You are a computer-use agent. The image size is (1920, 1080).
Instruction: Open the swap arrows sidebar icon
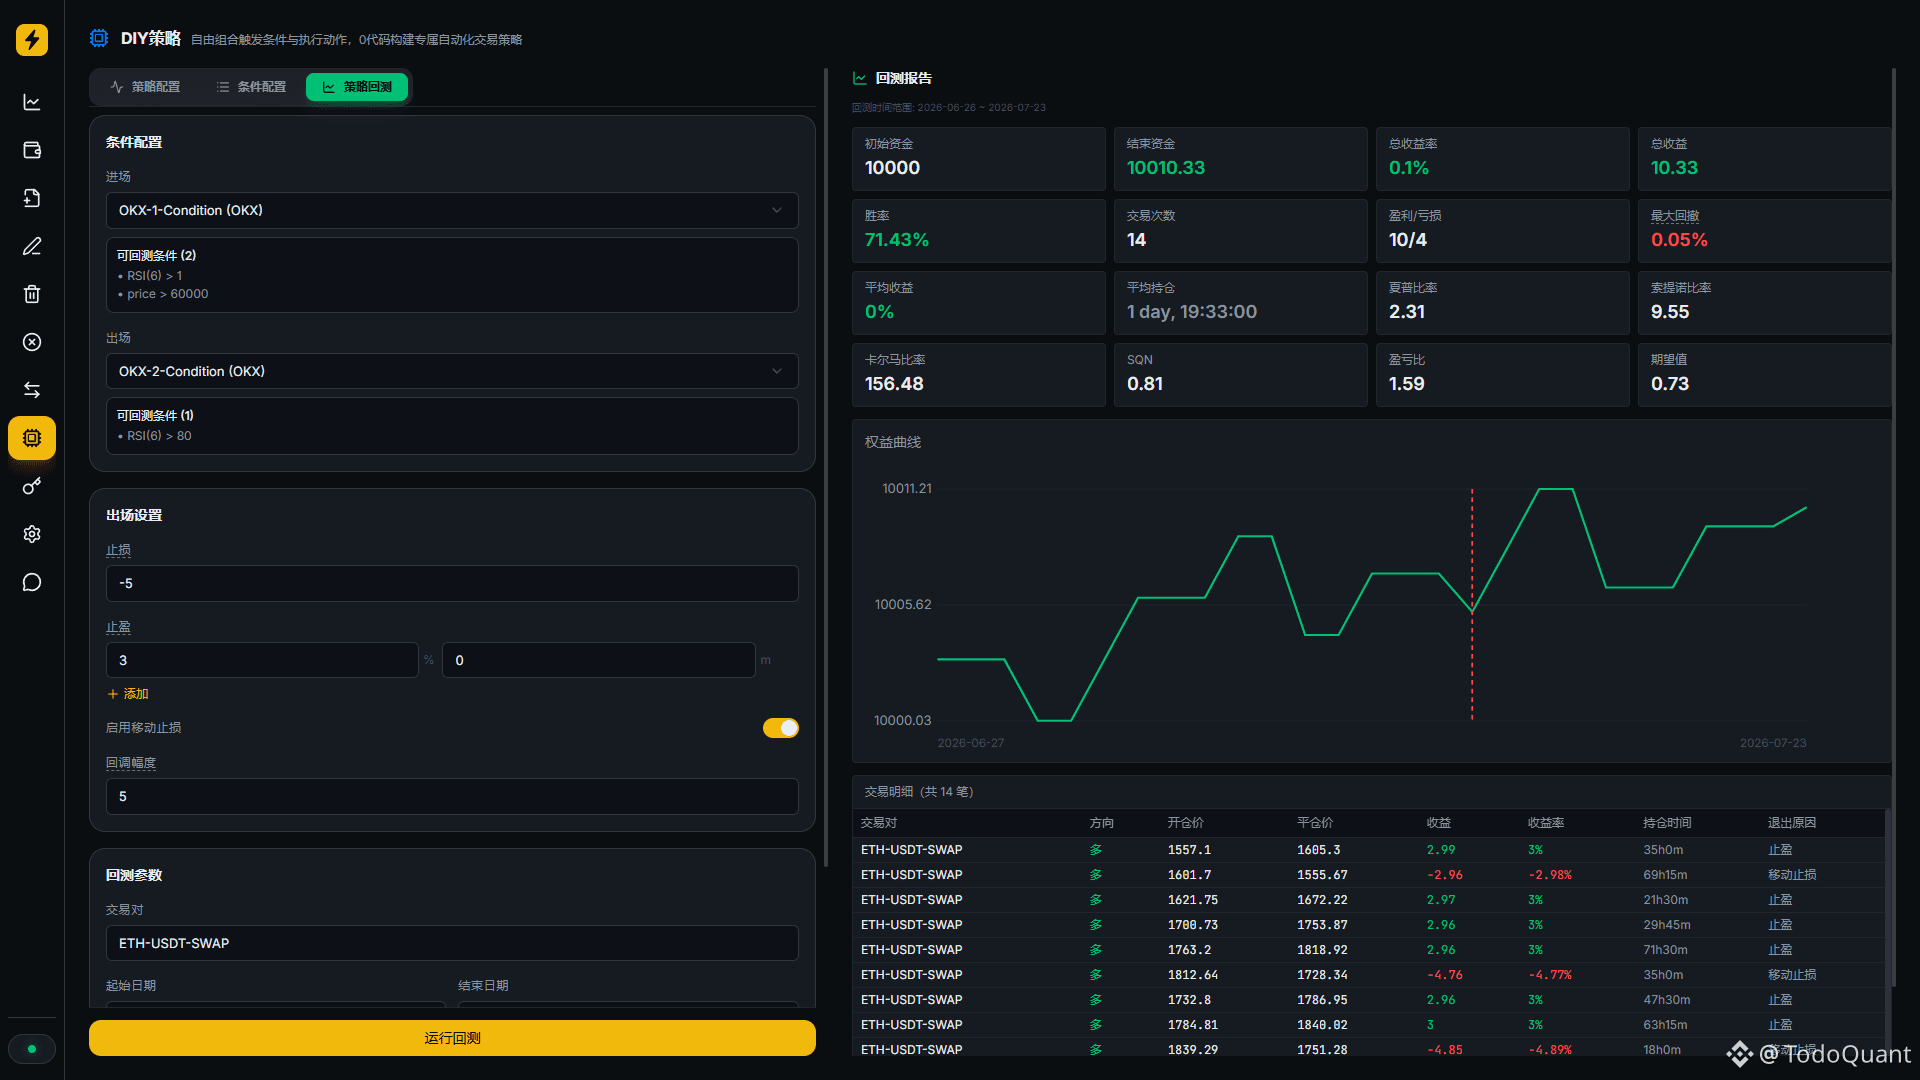pyautogui.click(x=32, y=390)
